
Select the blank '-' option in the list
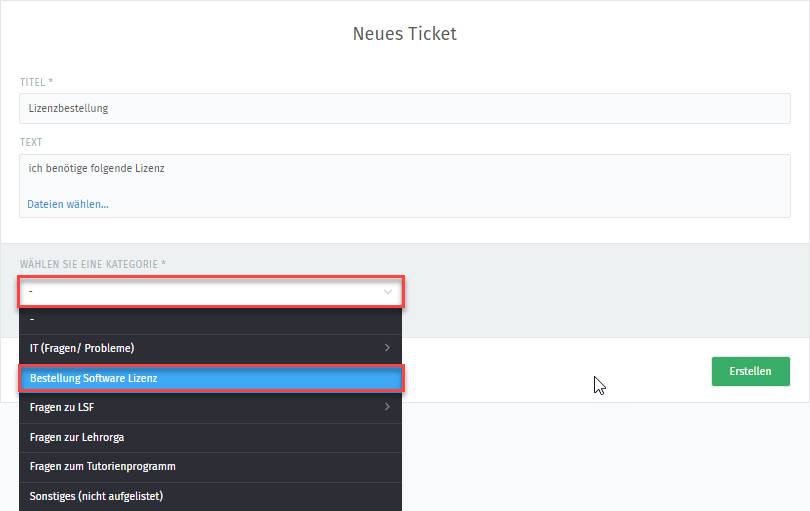coord(210,320)
